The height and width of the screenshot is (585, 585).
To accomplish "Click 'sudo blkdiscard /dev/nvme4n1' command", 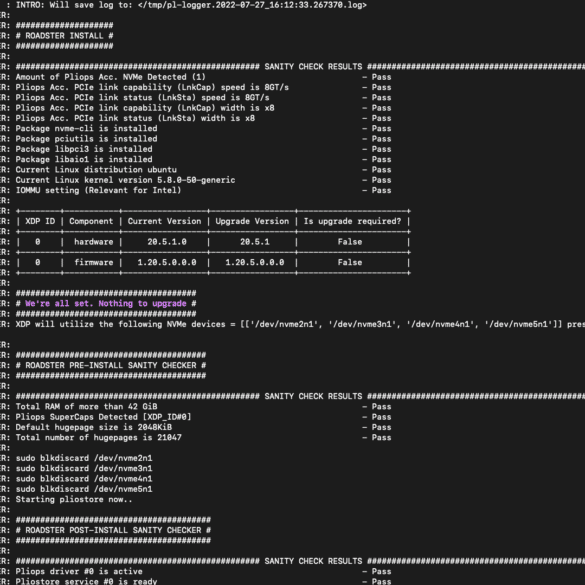I will [84, 479].
